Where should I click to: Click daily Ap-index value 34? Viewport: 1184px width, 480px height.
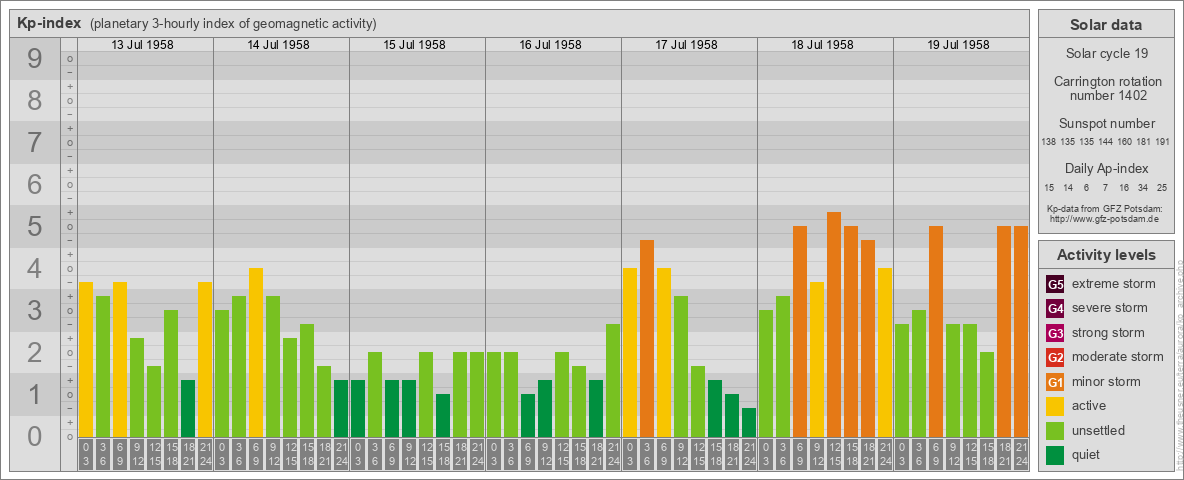point(1143,187)
